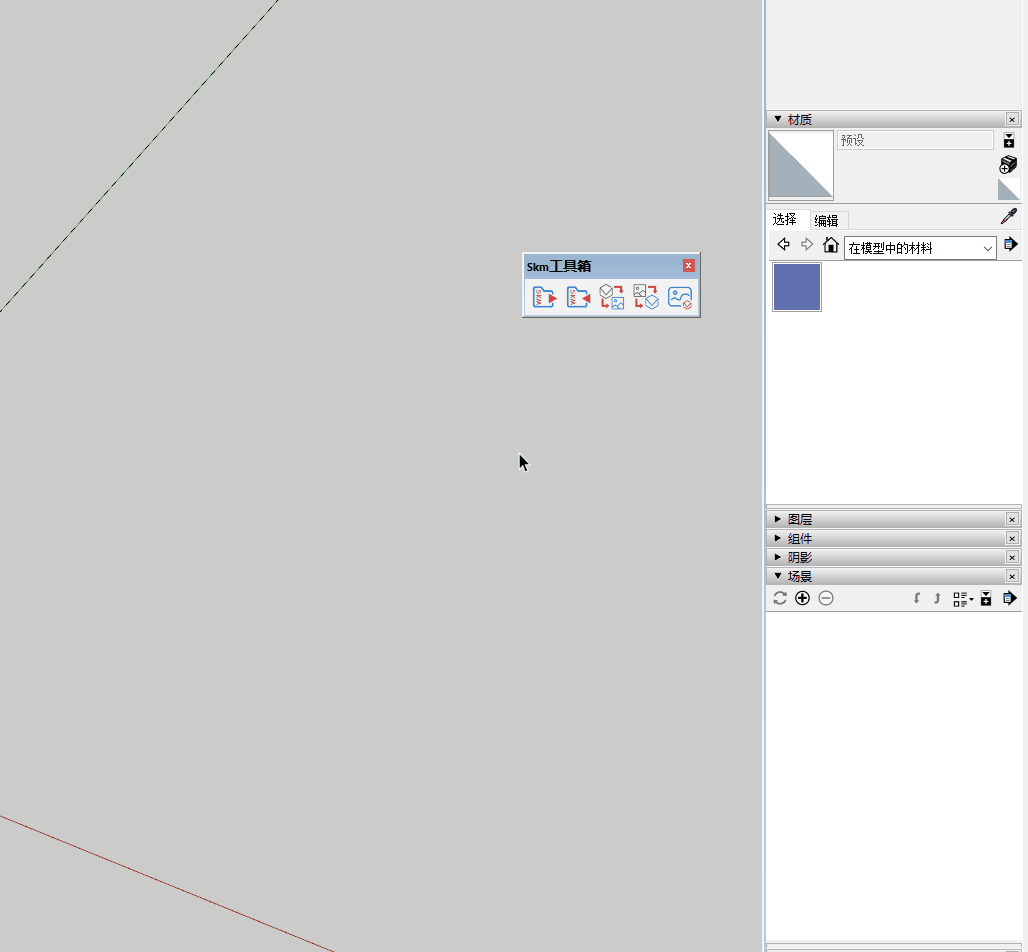1028x952 pixels.
Task: Click the create material icon in the materials panel
Action: (1007, 164)
